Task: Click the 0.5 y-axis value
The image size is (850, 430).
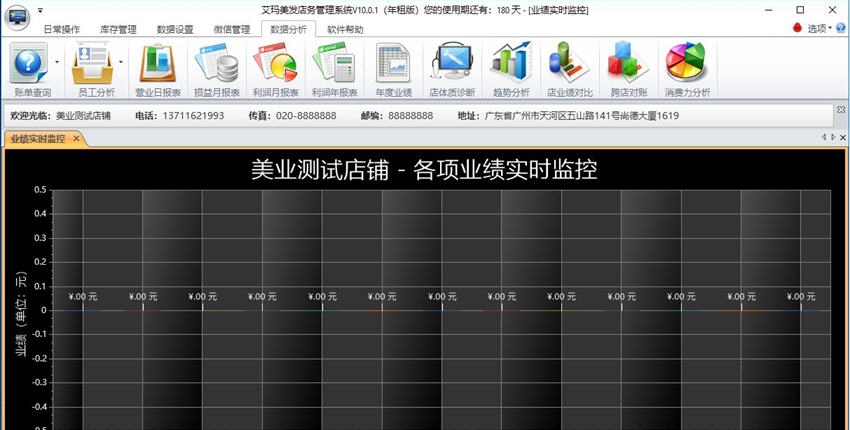Action: (40, 190)
